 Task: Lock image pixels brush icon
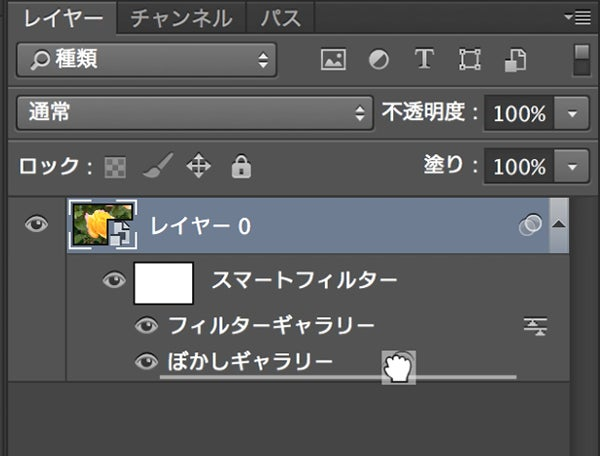pyautogui.click(x=158, y=166)
